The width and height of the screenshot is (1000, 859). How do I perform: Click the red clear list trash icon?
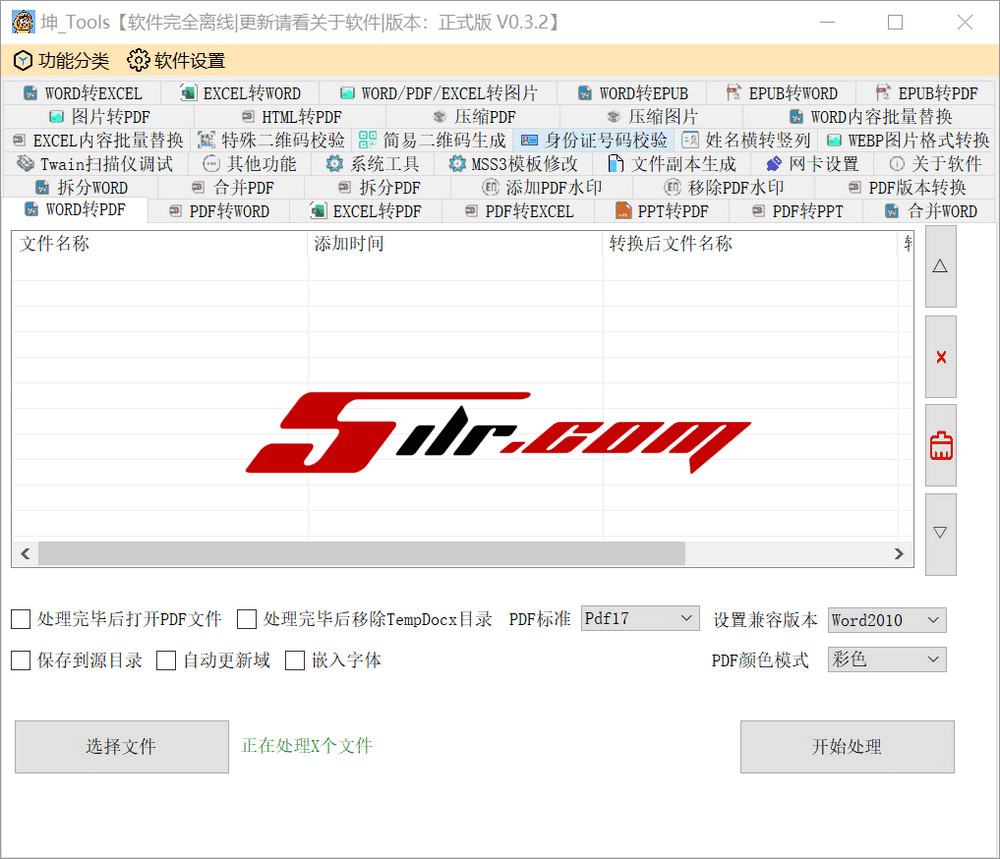point(940,446)
